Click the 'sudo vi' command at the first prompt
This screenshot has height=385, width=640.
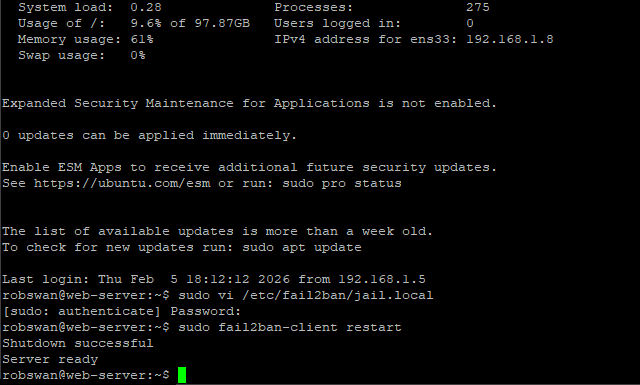[206, 295]
